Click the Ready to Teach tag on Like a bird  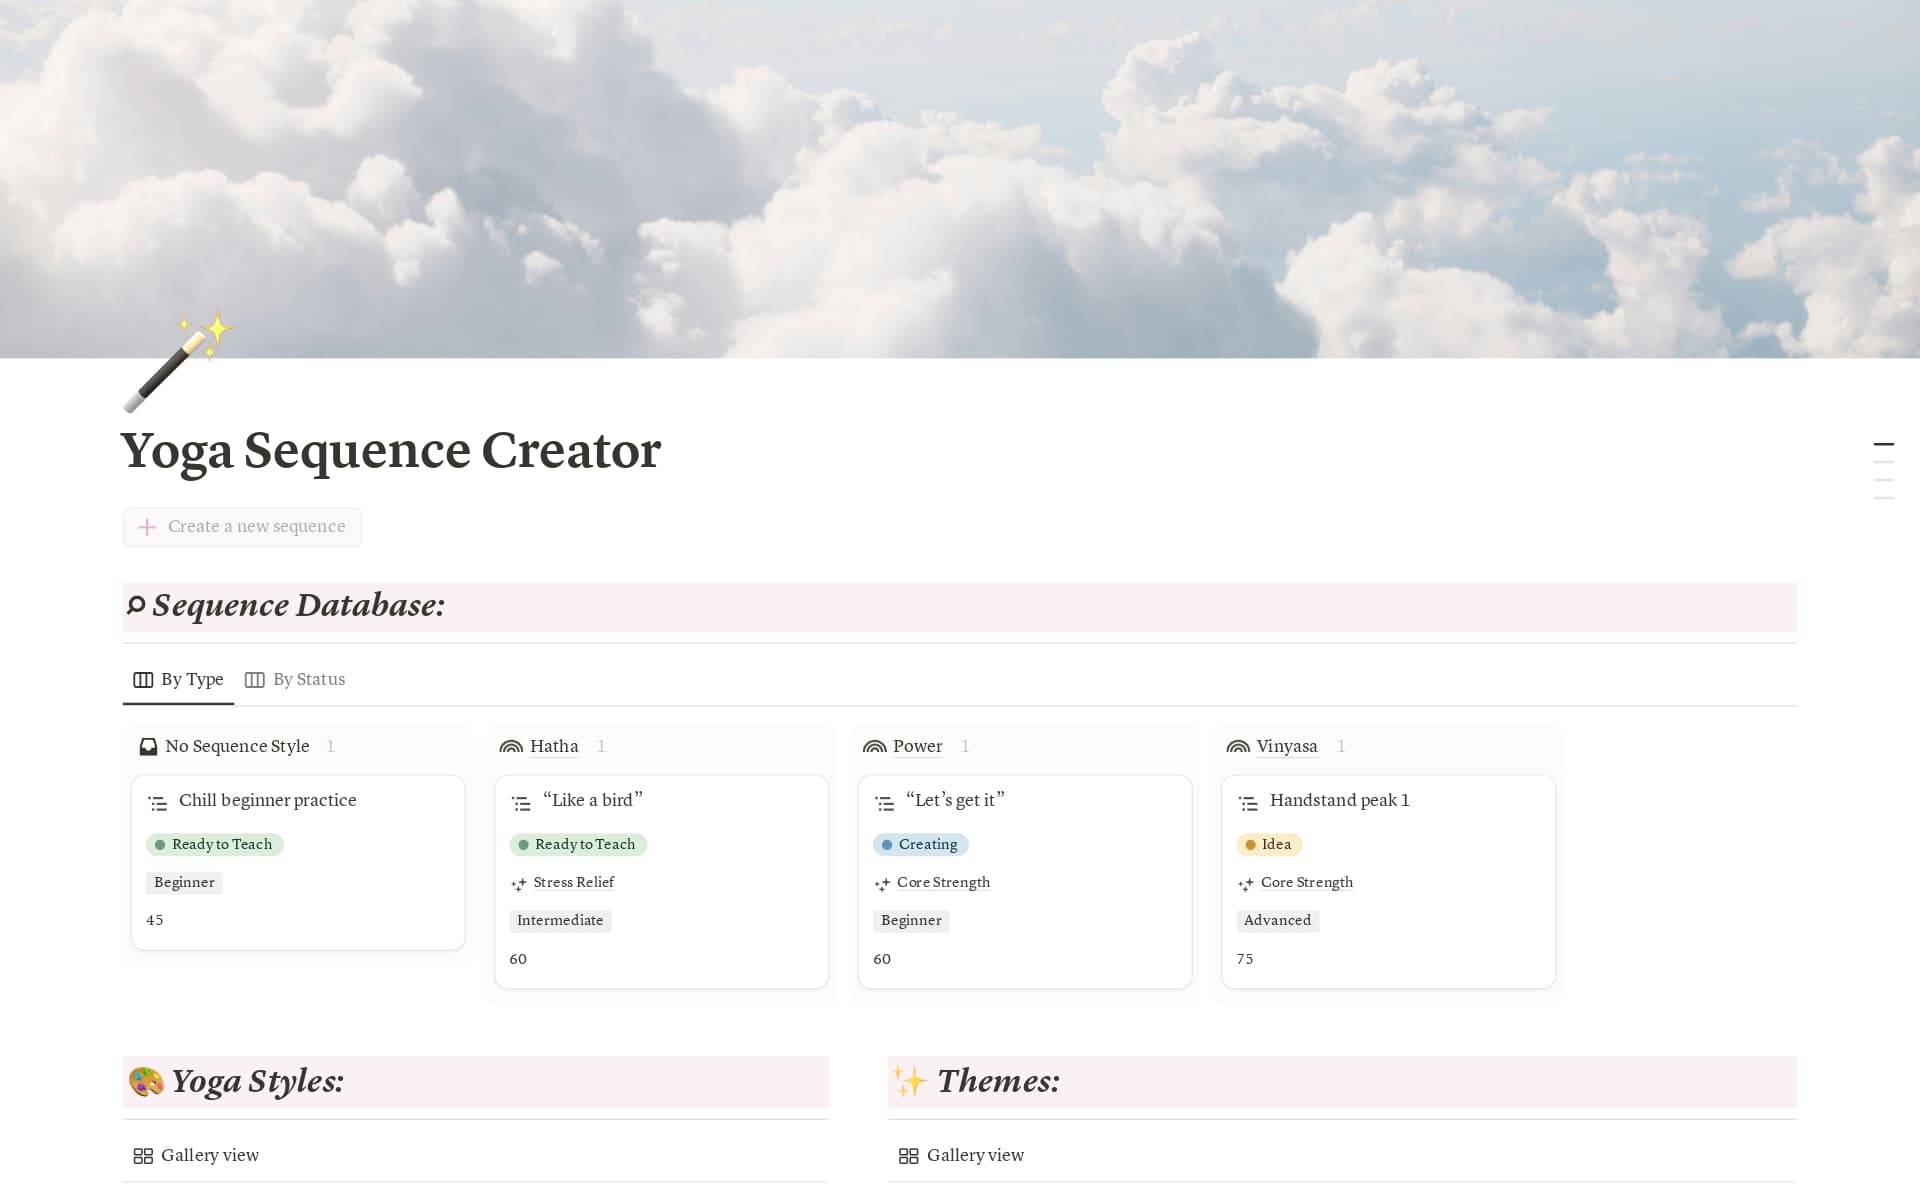click(x=578, y=844)
